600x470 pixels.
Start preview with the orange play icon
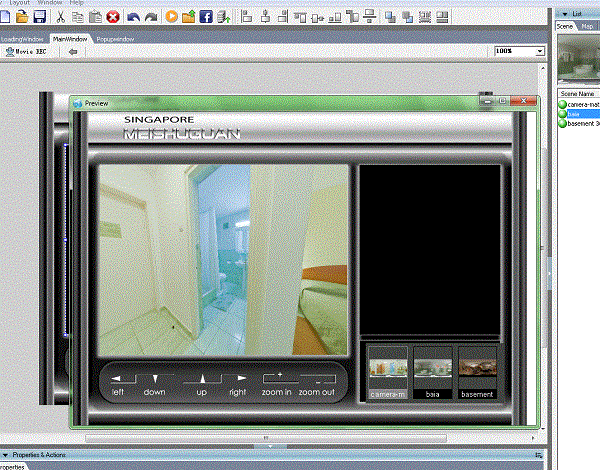click(171, 16)
